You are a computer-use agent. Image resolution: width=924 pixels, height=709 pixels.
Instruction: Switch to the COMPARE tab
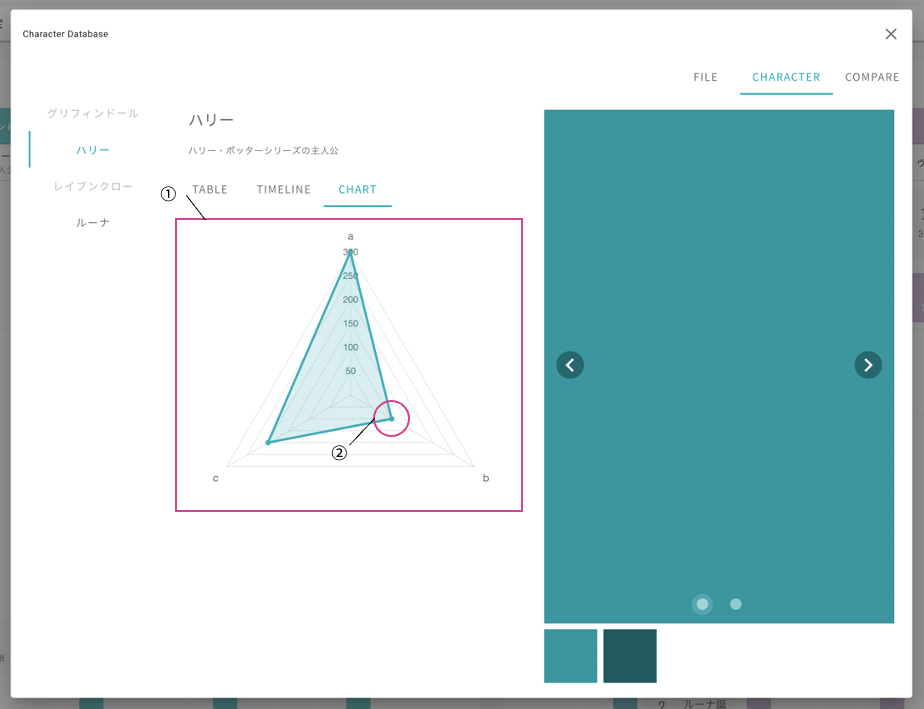click(x=872, y=77)
